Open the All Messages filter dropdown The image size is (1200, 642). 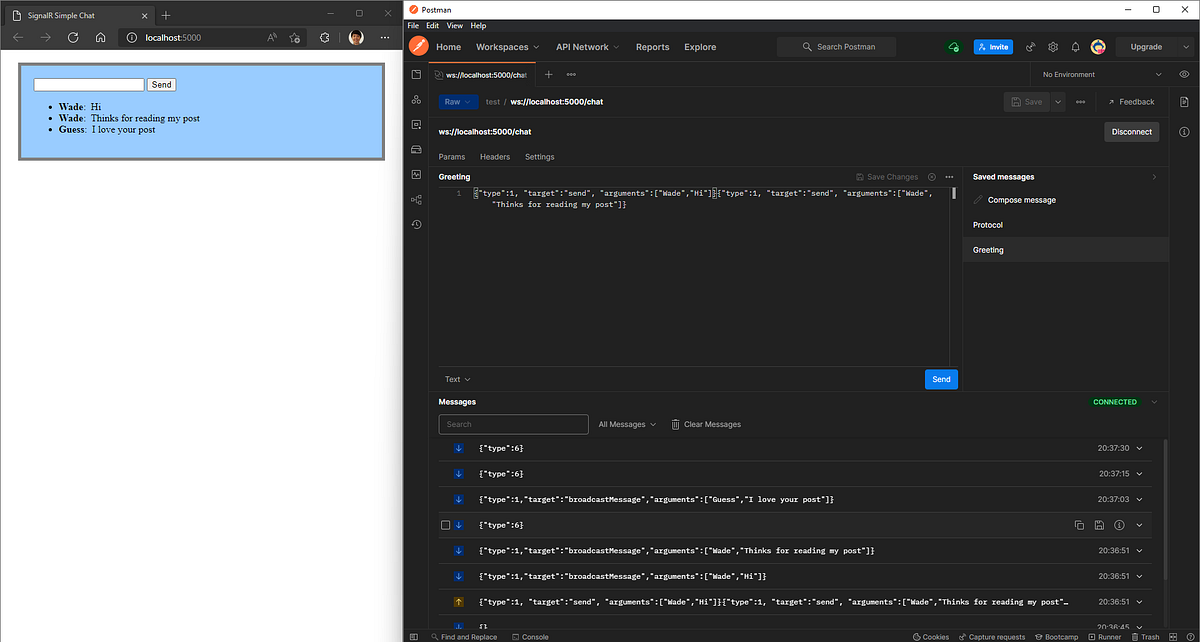[627, 424]
